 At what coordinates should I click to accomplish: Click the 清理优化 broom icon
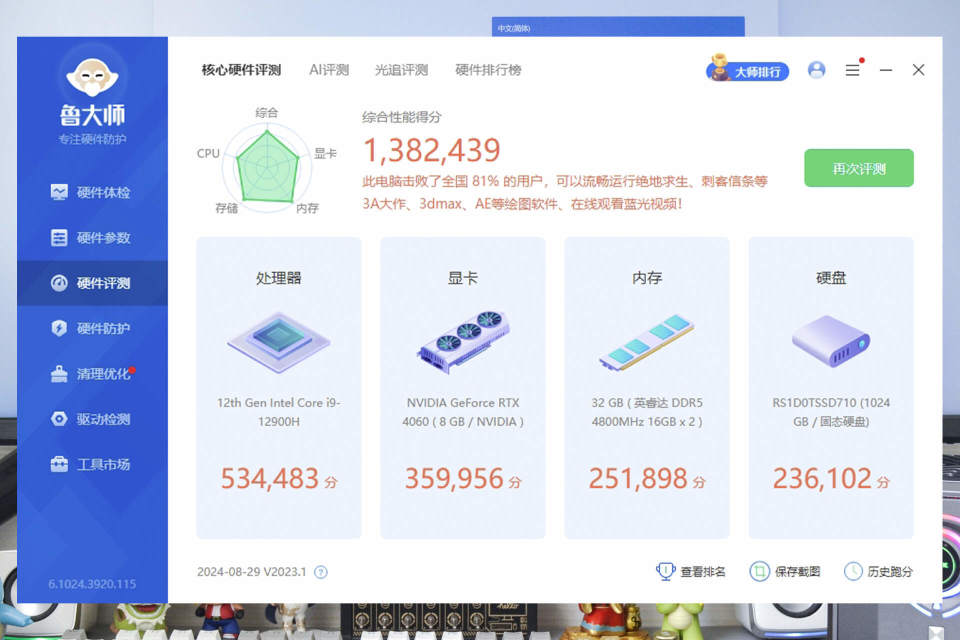(59, 374)
